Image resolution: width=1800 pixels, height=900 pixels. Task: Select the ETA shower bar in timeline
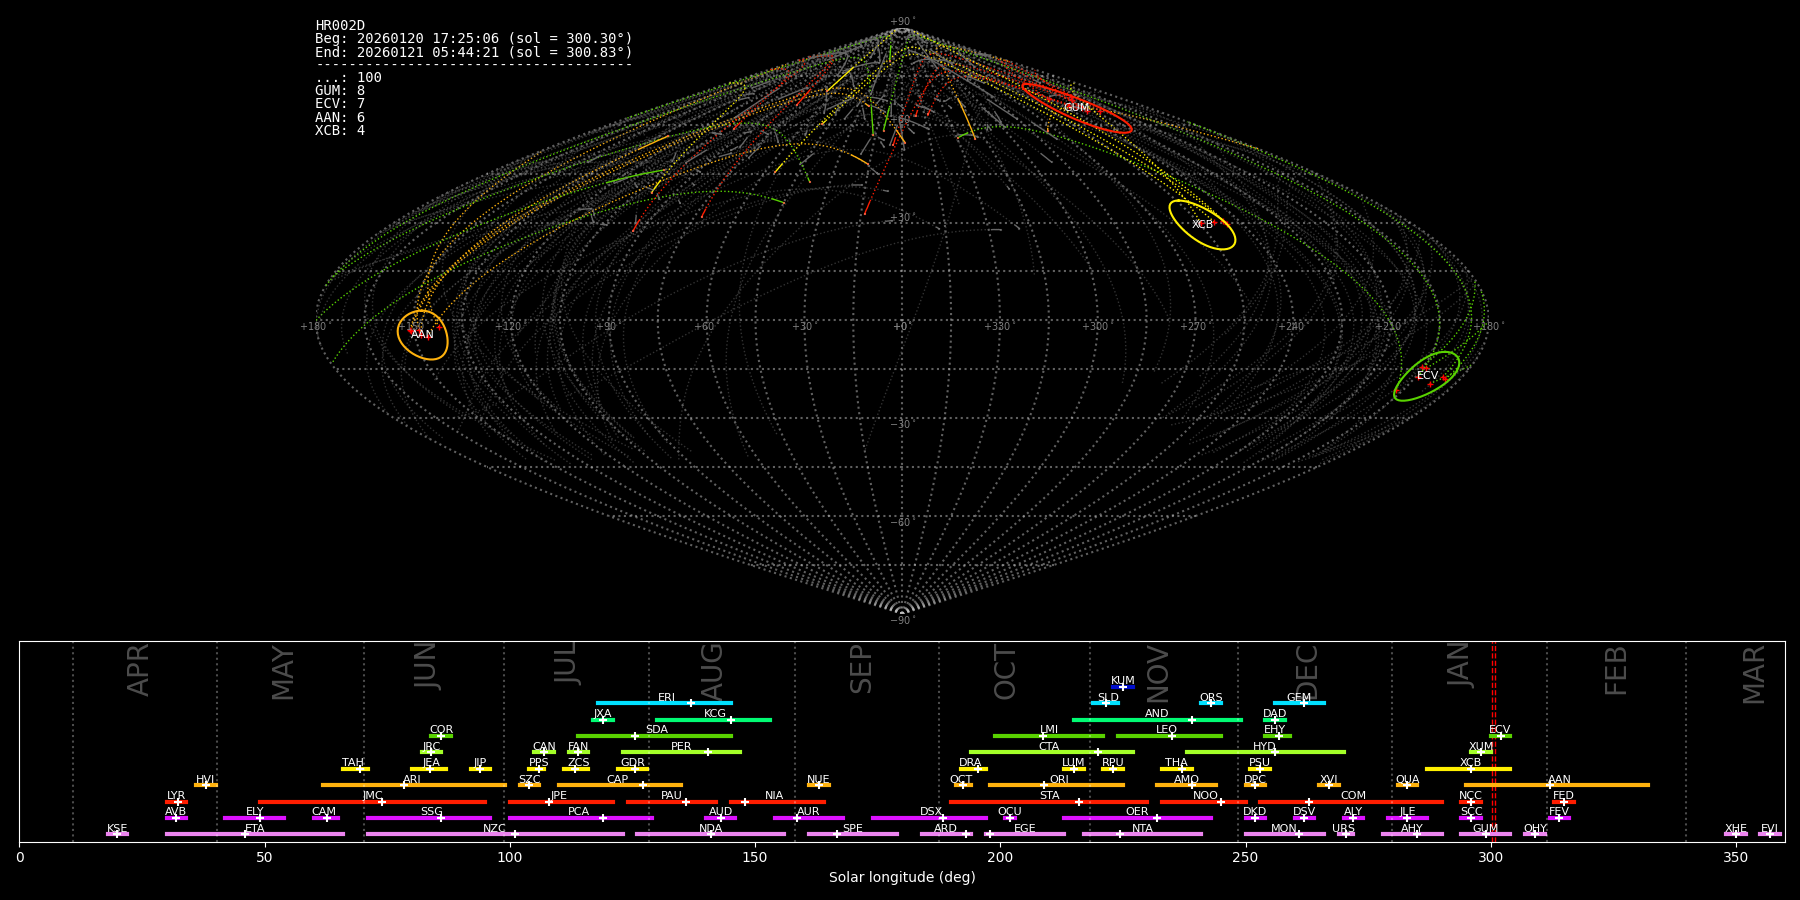coord(255,834)
